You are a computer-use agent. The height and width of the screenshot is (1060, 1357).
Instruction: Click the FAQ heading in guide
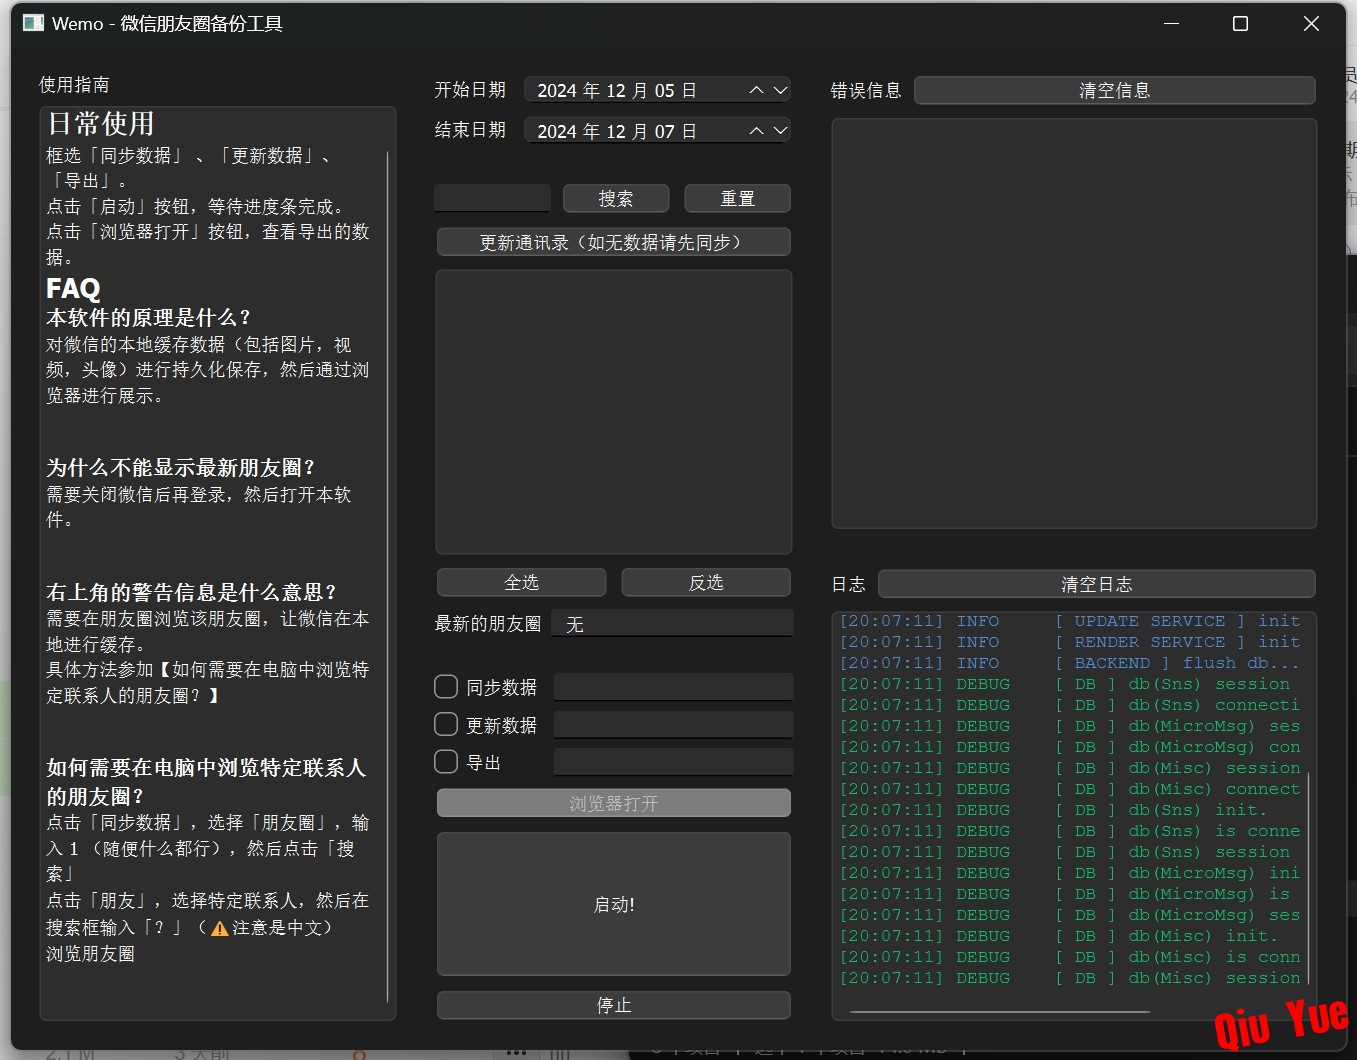pos(73,288)
